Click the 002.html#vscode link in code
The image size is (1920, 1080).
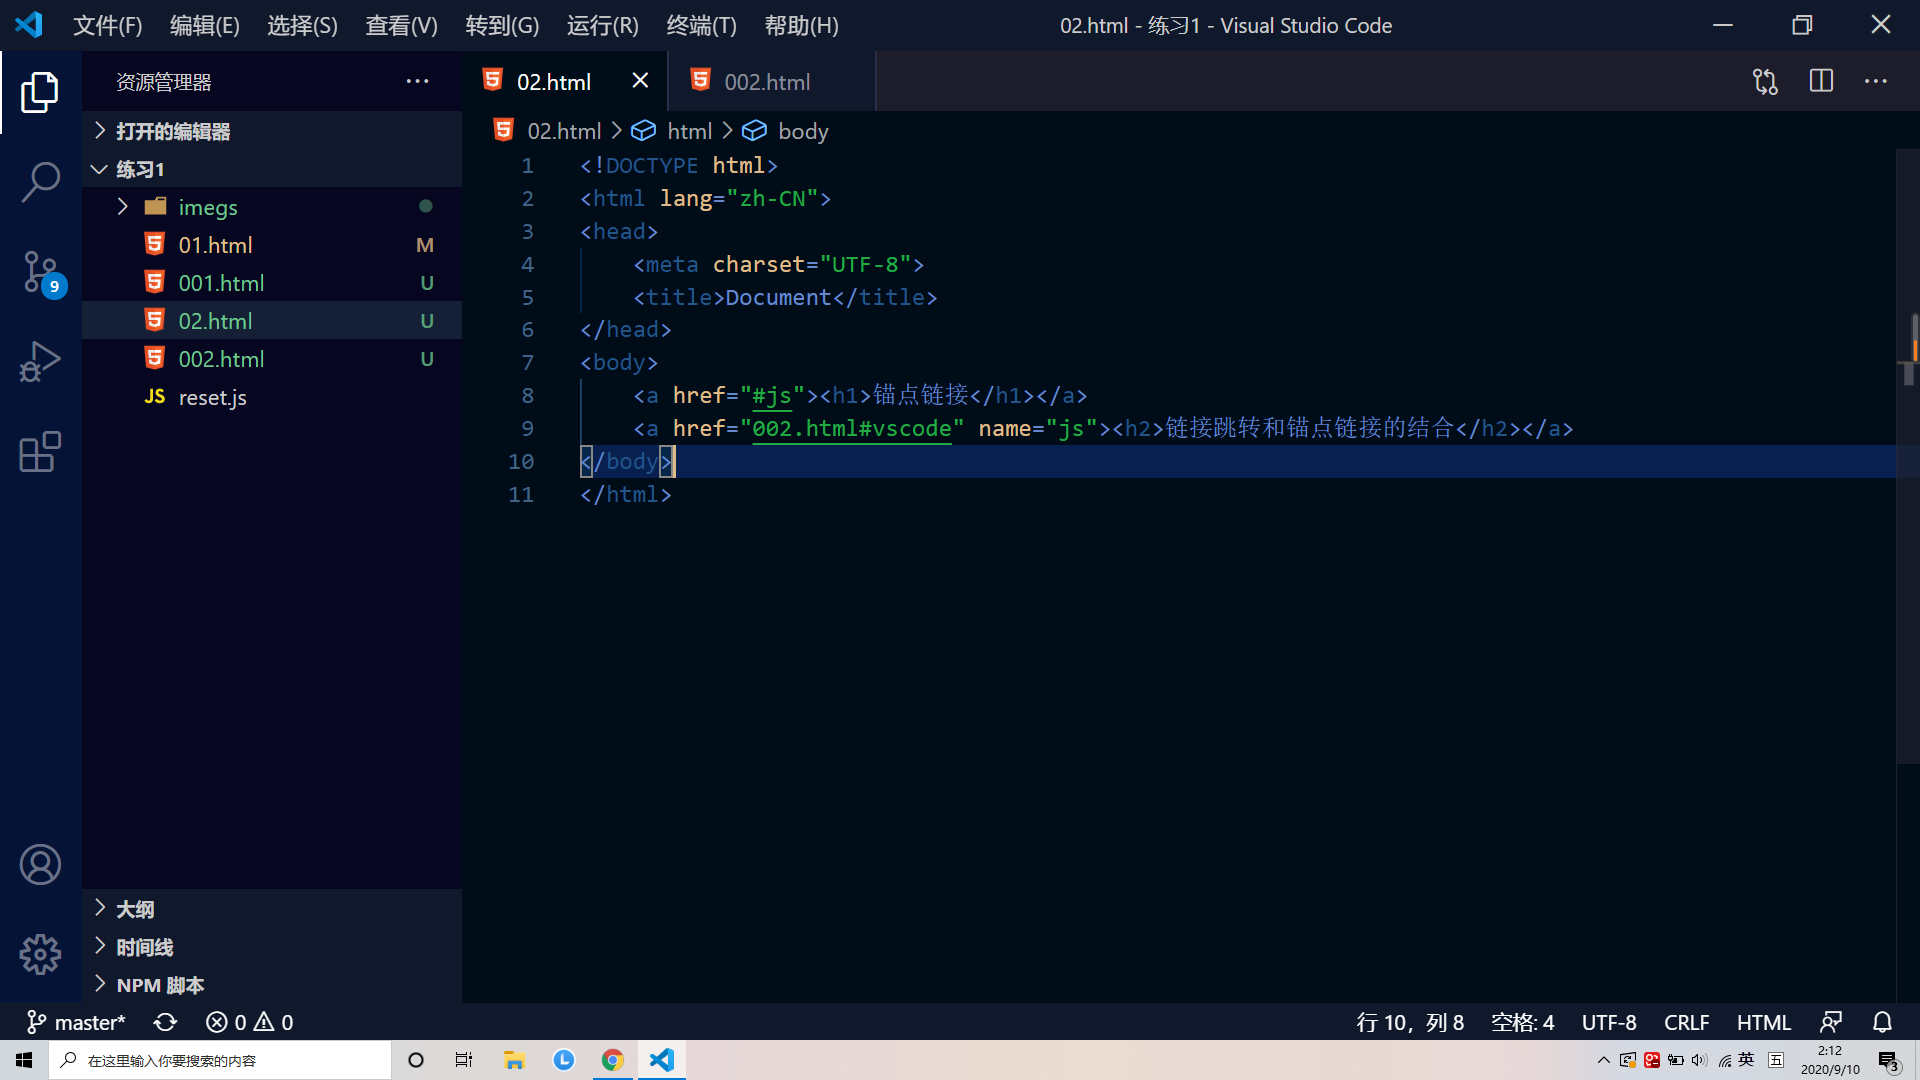[852, 428]
